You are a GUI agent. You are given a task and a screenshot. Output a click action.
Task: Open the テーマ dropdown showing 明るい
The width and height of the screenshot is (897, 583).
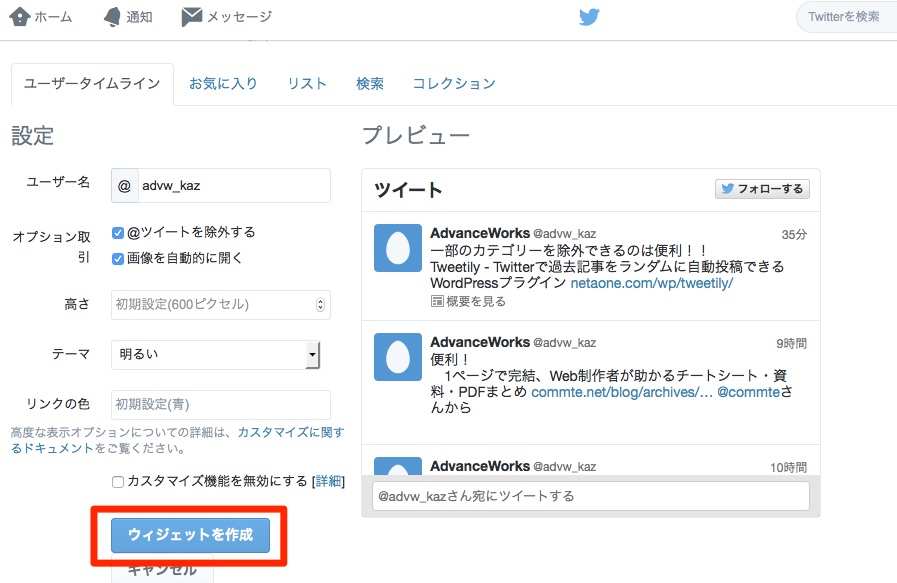(216, 355)
